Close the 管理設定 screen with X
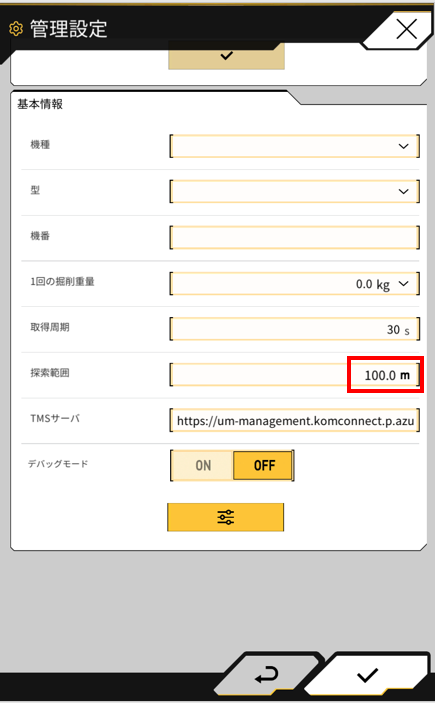 click(x=406, y=30)
